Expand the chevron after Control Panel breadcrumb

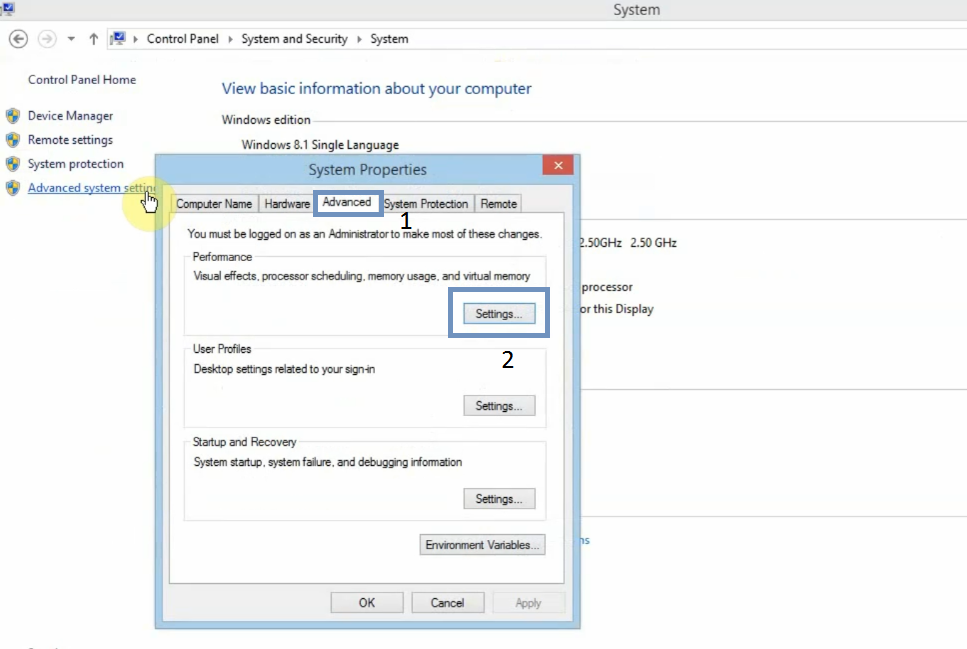pos(230,39)
